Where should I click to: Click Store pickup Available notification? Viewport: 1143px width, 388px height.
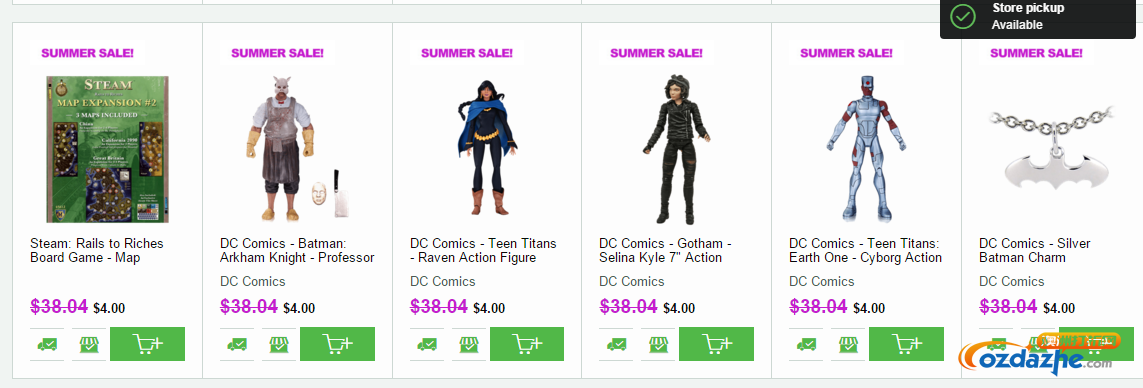[1041, 17]
